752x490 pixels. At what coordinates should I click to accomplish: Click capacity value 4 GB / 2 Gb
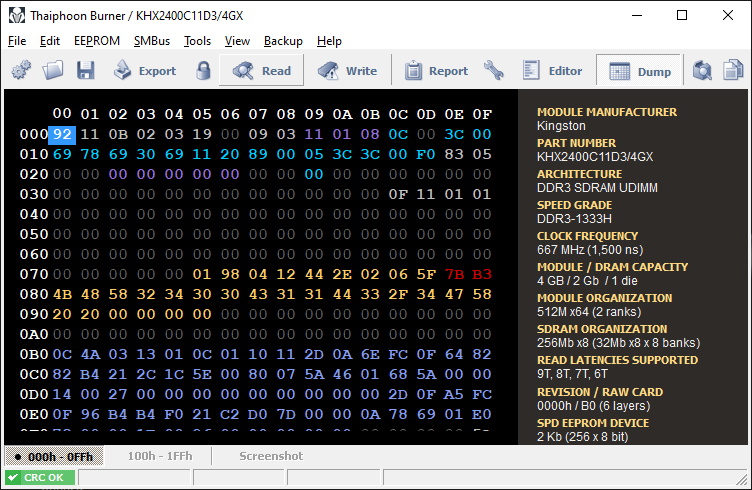coord(587,281)
